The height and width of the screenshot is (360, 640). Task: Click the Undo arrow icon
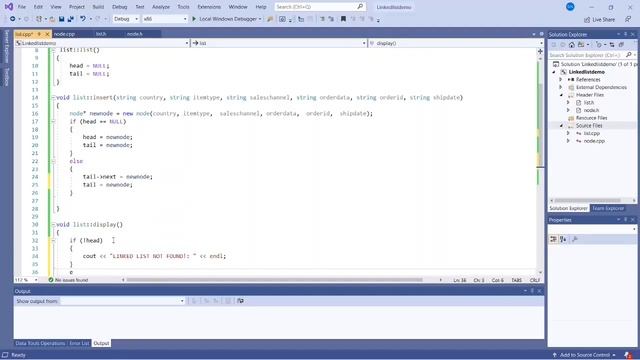click(83, 19)
